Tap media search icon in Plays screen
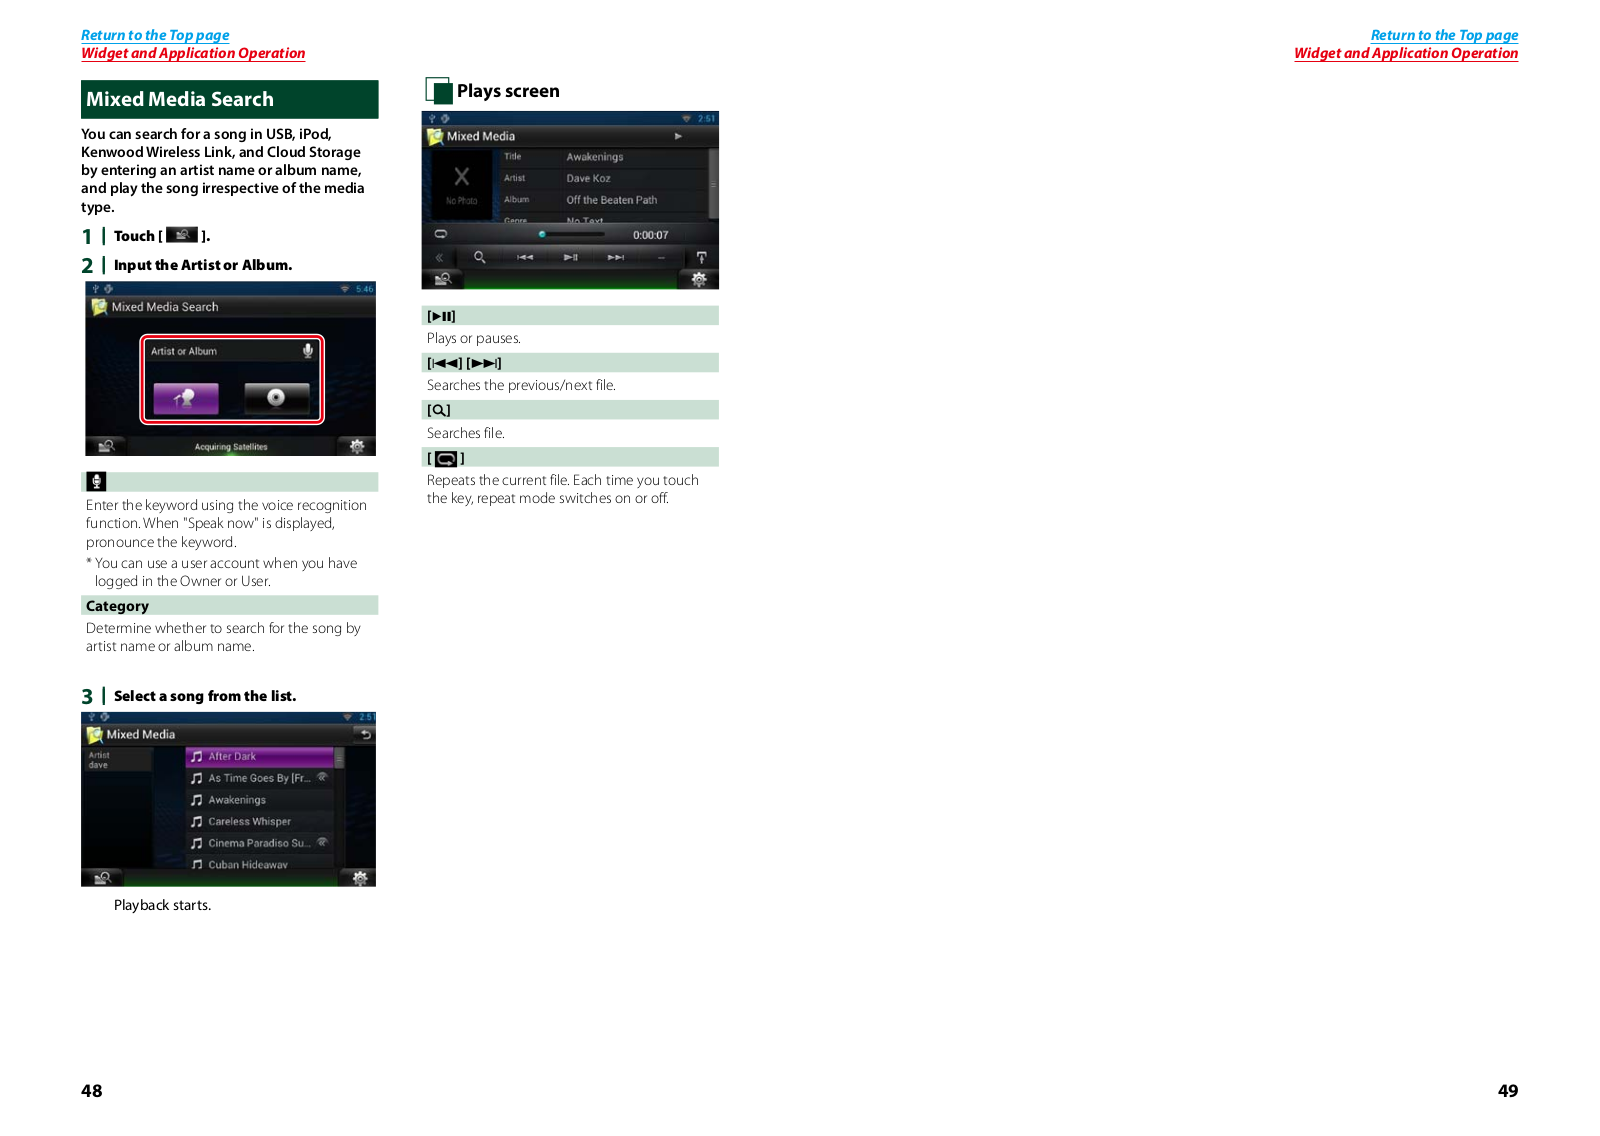This screenshot has width=1600, height=1136. click(442, 279)
